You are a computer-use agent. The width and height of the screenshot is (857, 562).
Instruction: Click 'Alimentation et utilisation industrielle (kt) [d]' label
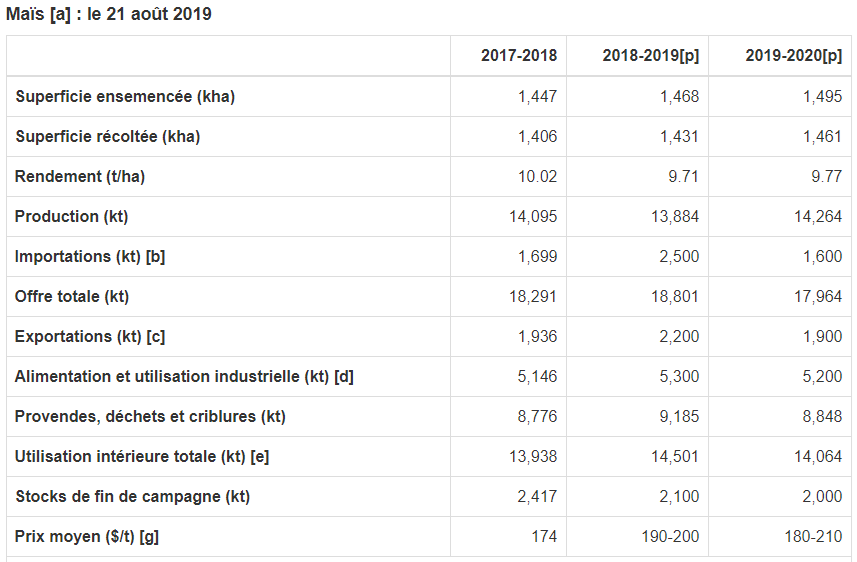(x=184, y=377)
